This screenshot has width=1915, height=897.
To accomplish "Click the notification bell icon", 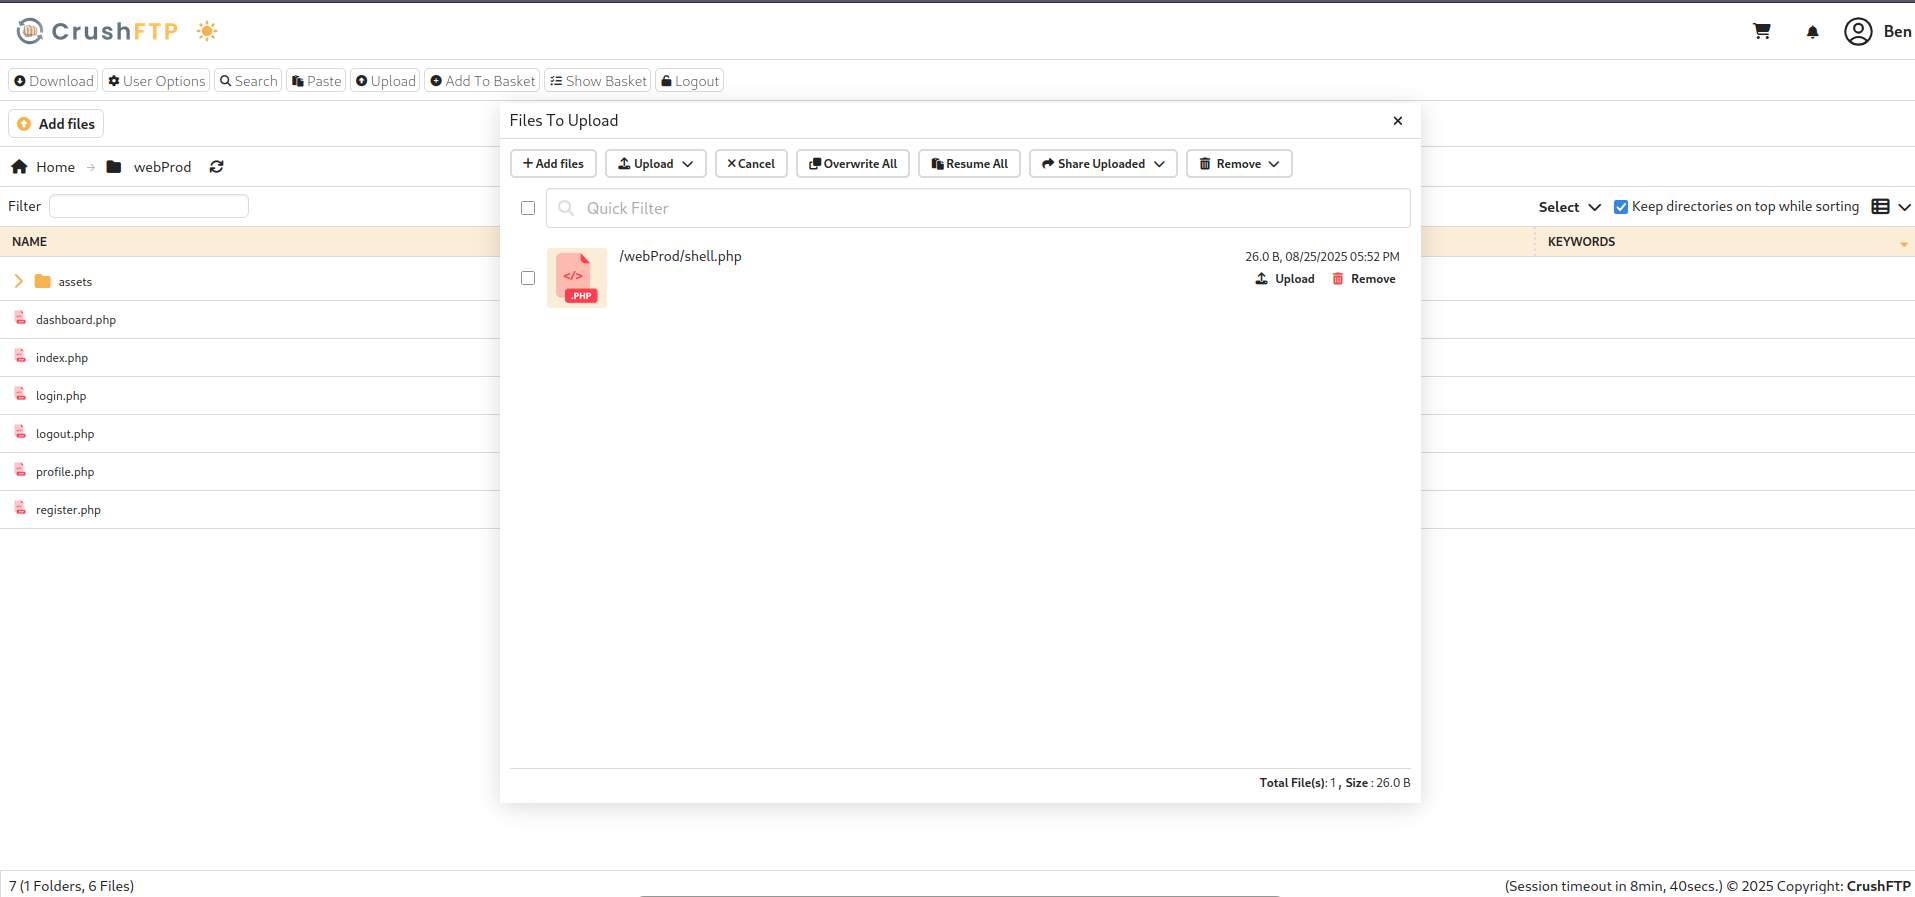I will [x=1812, y=32].
